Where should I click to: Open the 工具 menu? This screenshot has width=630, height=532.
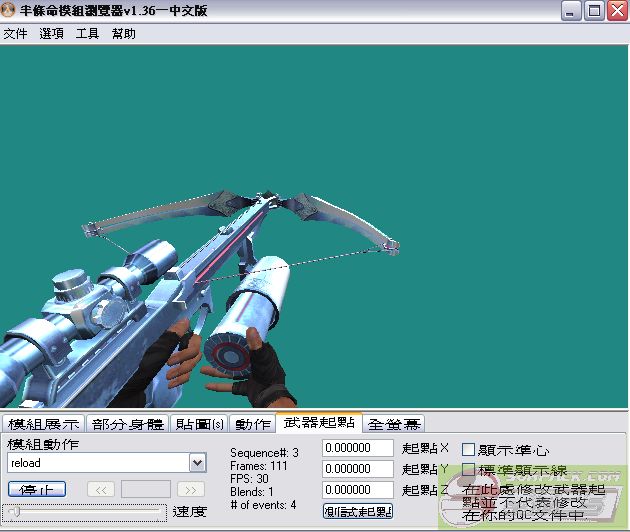[88, 33]
